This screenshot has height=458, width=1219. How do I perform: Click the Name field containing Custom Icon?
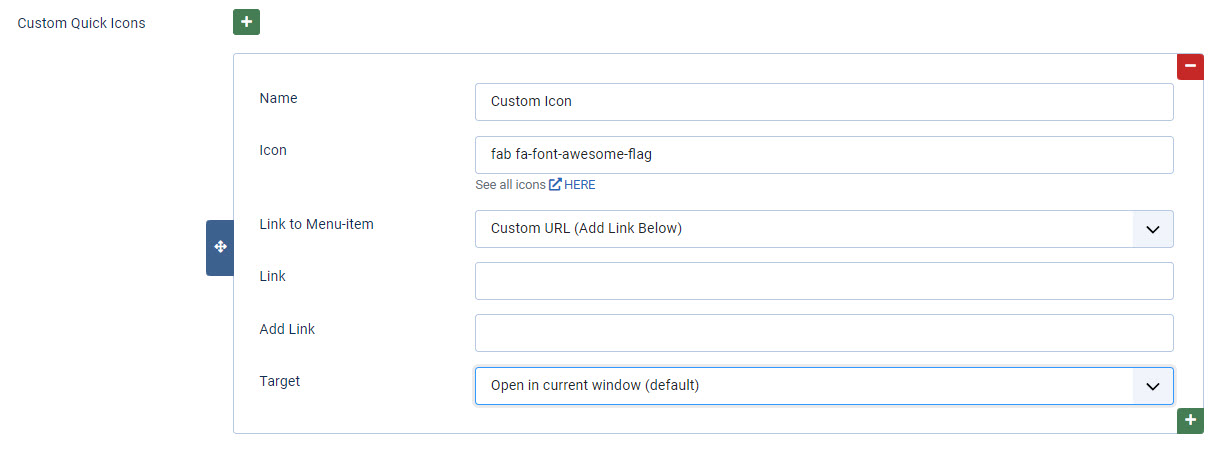[823, 101]
